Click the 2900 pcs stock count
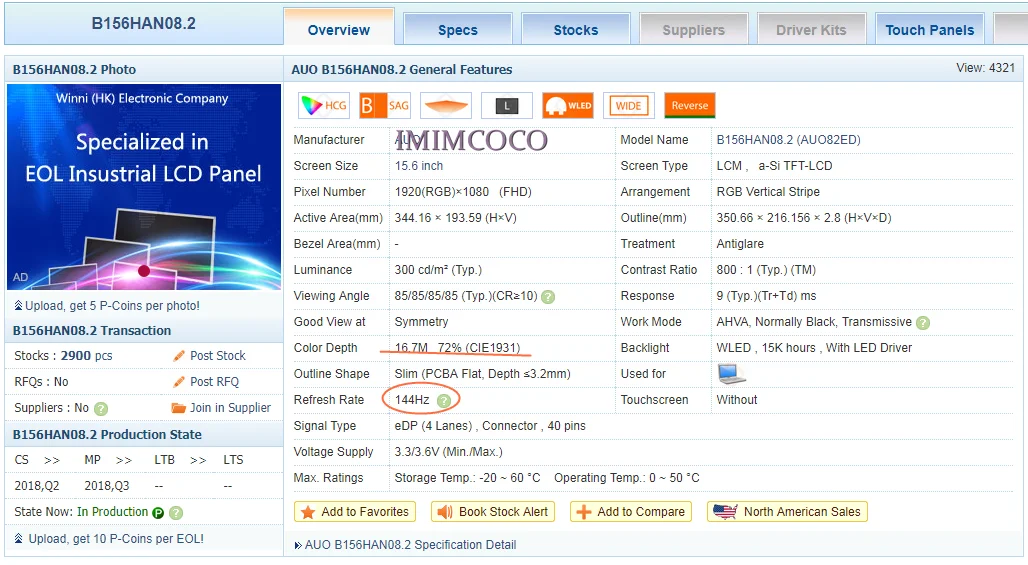1028x565 pixels. 87,356
